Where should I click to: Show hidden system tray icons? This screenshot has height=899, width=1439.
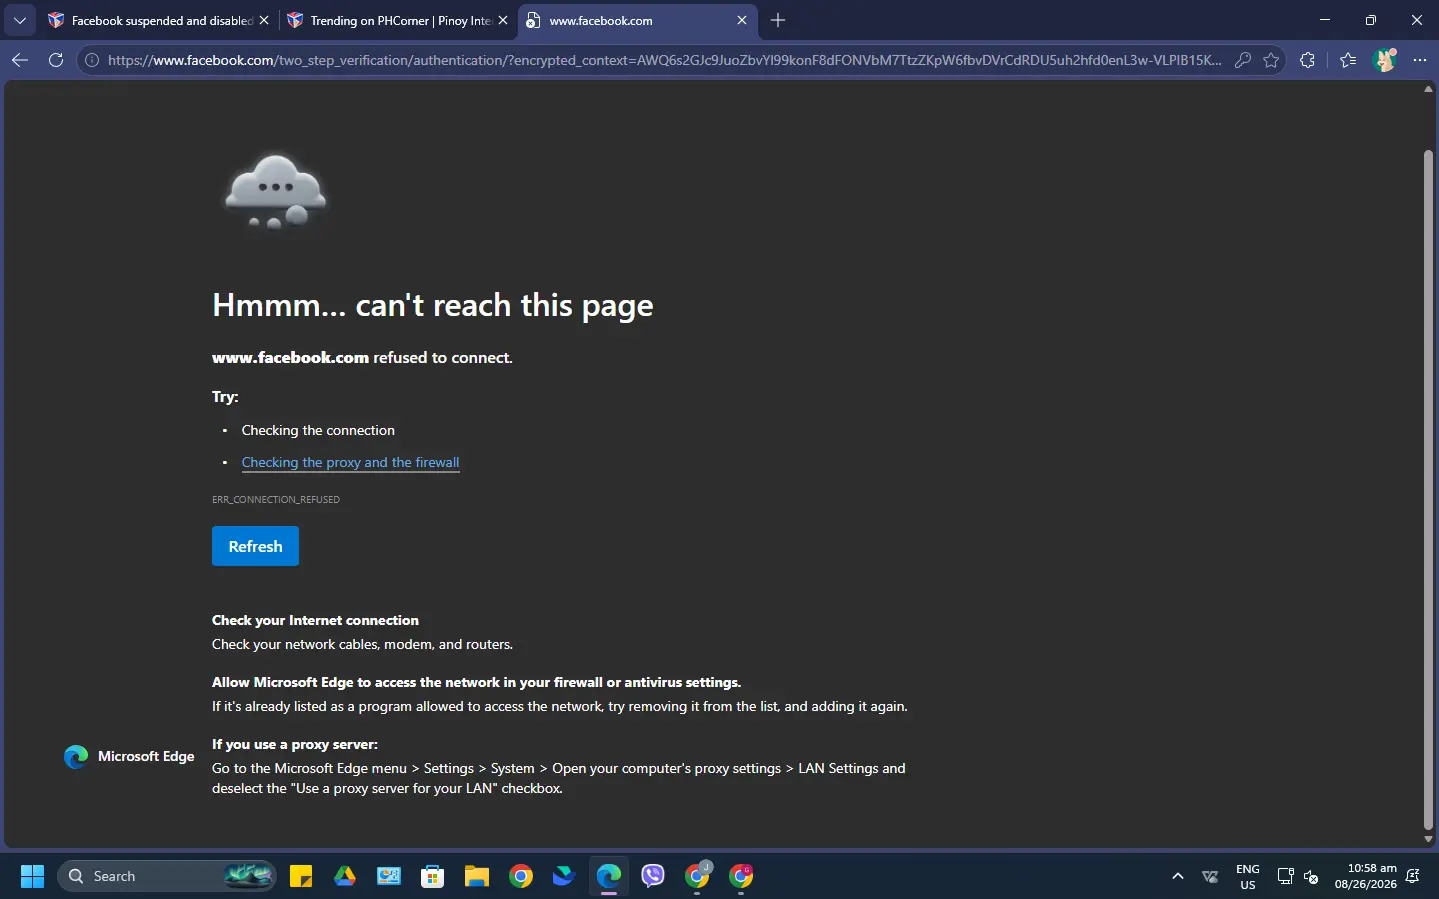(1178, 876)
